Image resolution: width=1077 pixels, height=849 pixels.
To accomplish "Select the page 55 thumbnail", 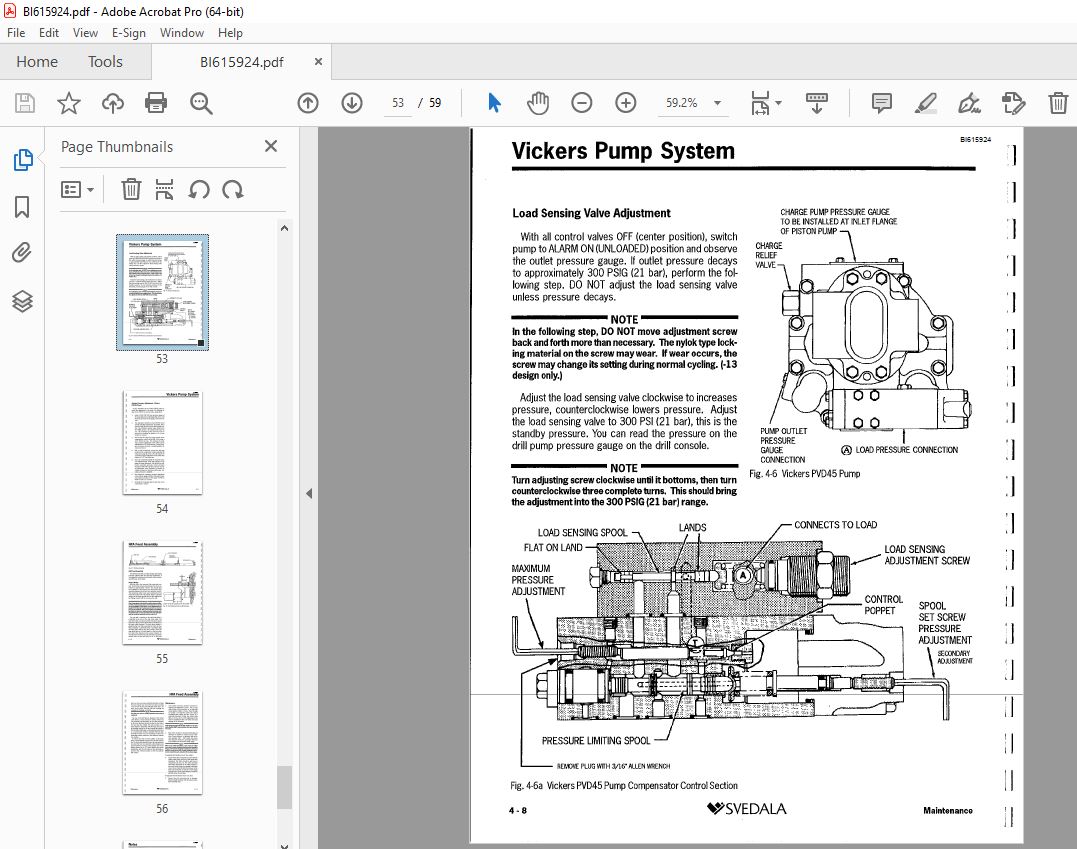I will coord(162,593).
